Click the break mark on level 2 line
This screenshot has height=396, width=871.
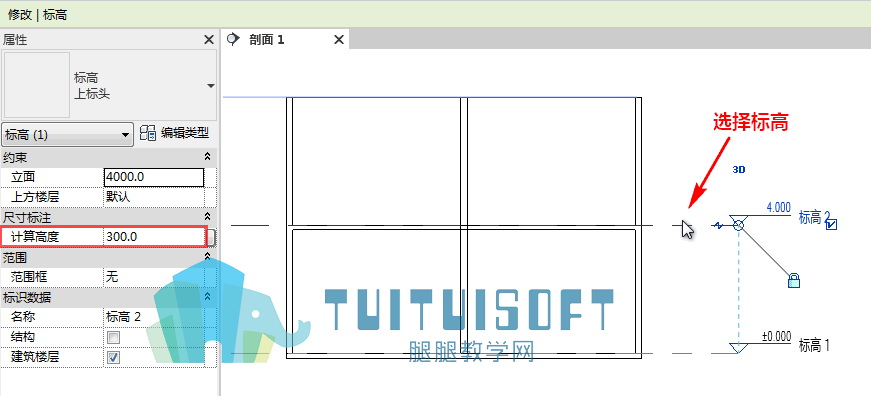click(x=719, y=225)
